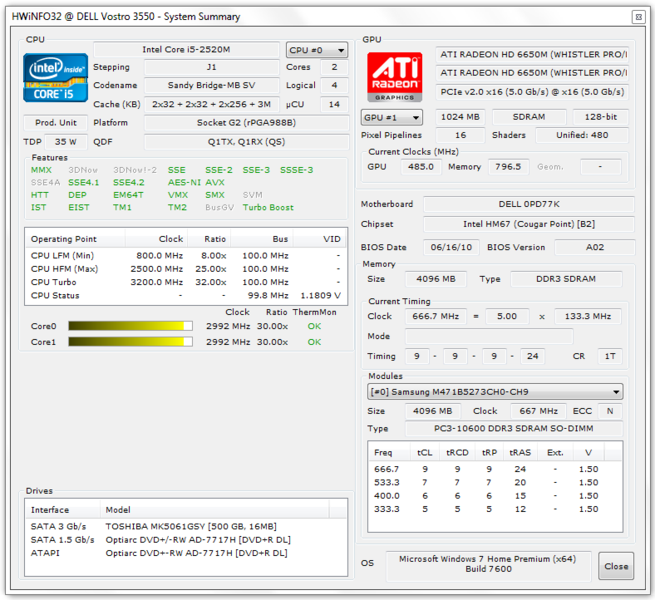Click the Intel HM67 (Cougar Point) chipset field
655x600 pixels.
click(x=529, y=224)
